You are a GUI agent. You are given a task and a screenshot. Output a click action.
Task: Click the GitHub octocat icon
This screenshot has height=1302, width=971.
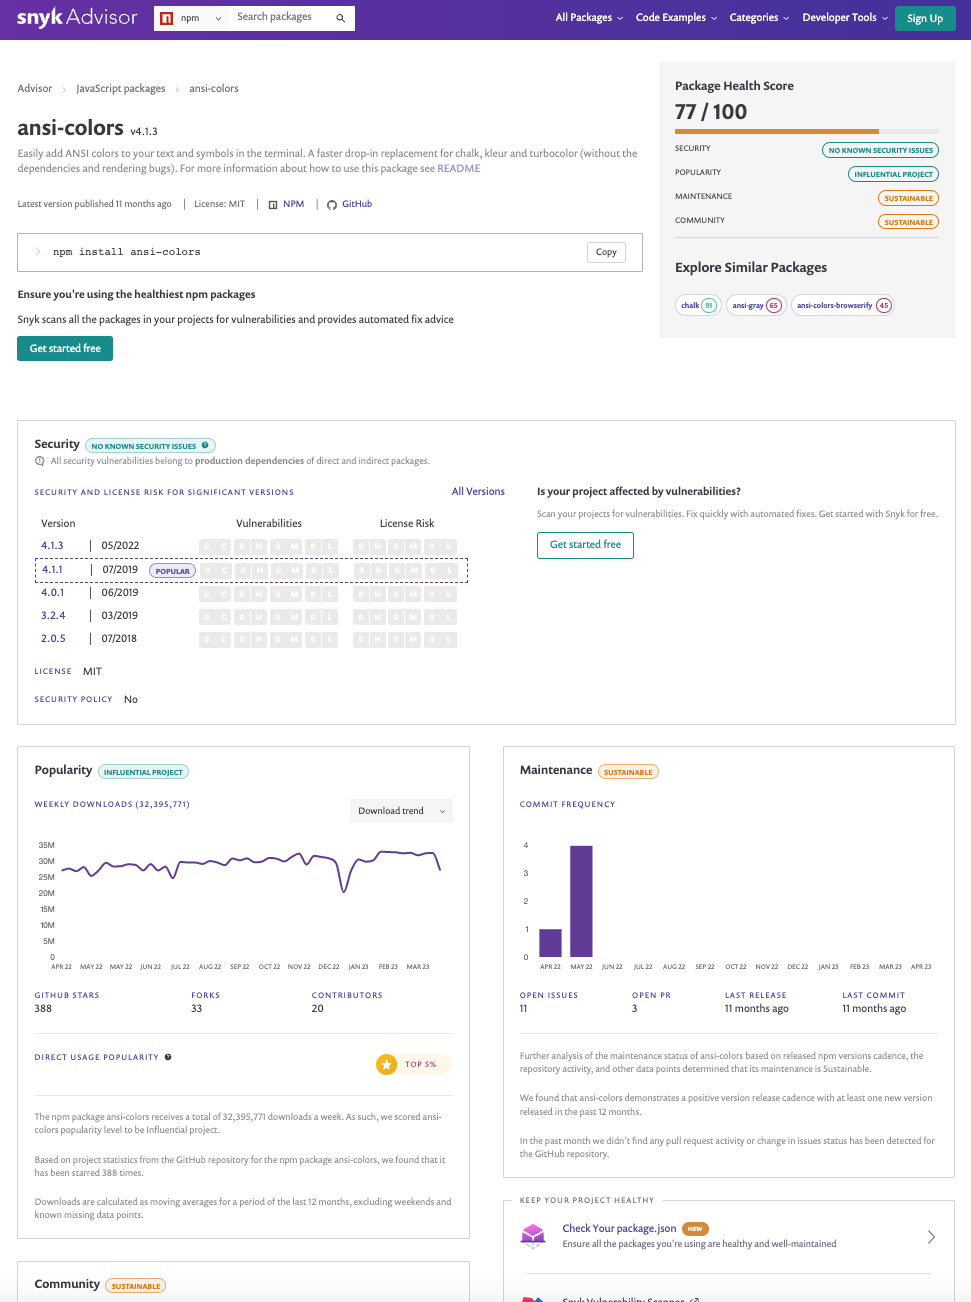[332, 204]
